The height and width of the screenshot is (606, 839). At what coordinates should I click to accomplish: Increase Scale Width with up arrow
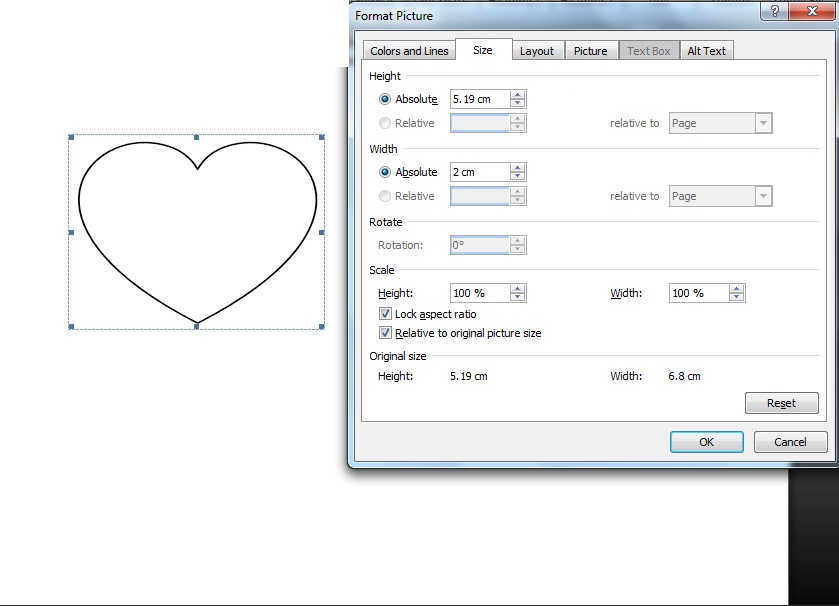[737, 289]
